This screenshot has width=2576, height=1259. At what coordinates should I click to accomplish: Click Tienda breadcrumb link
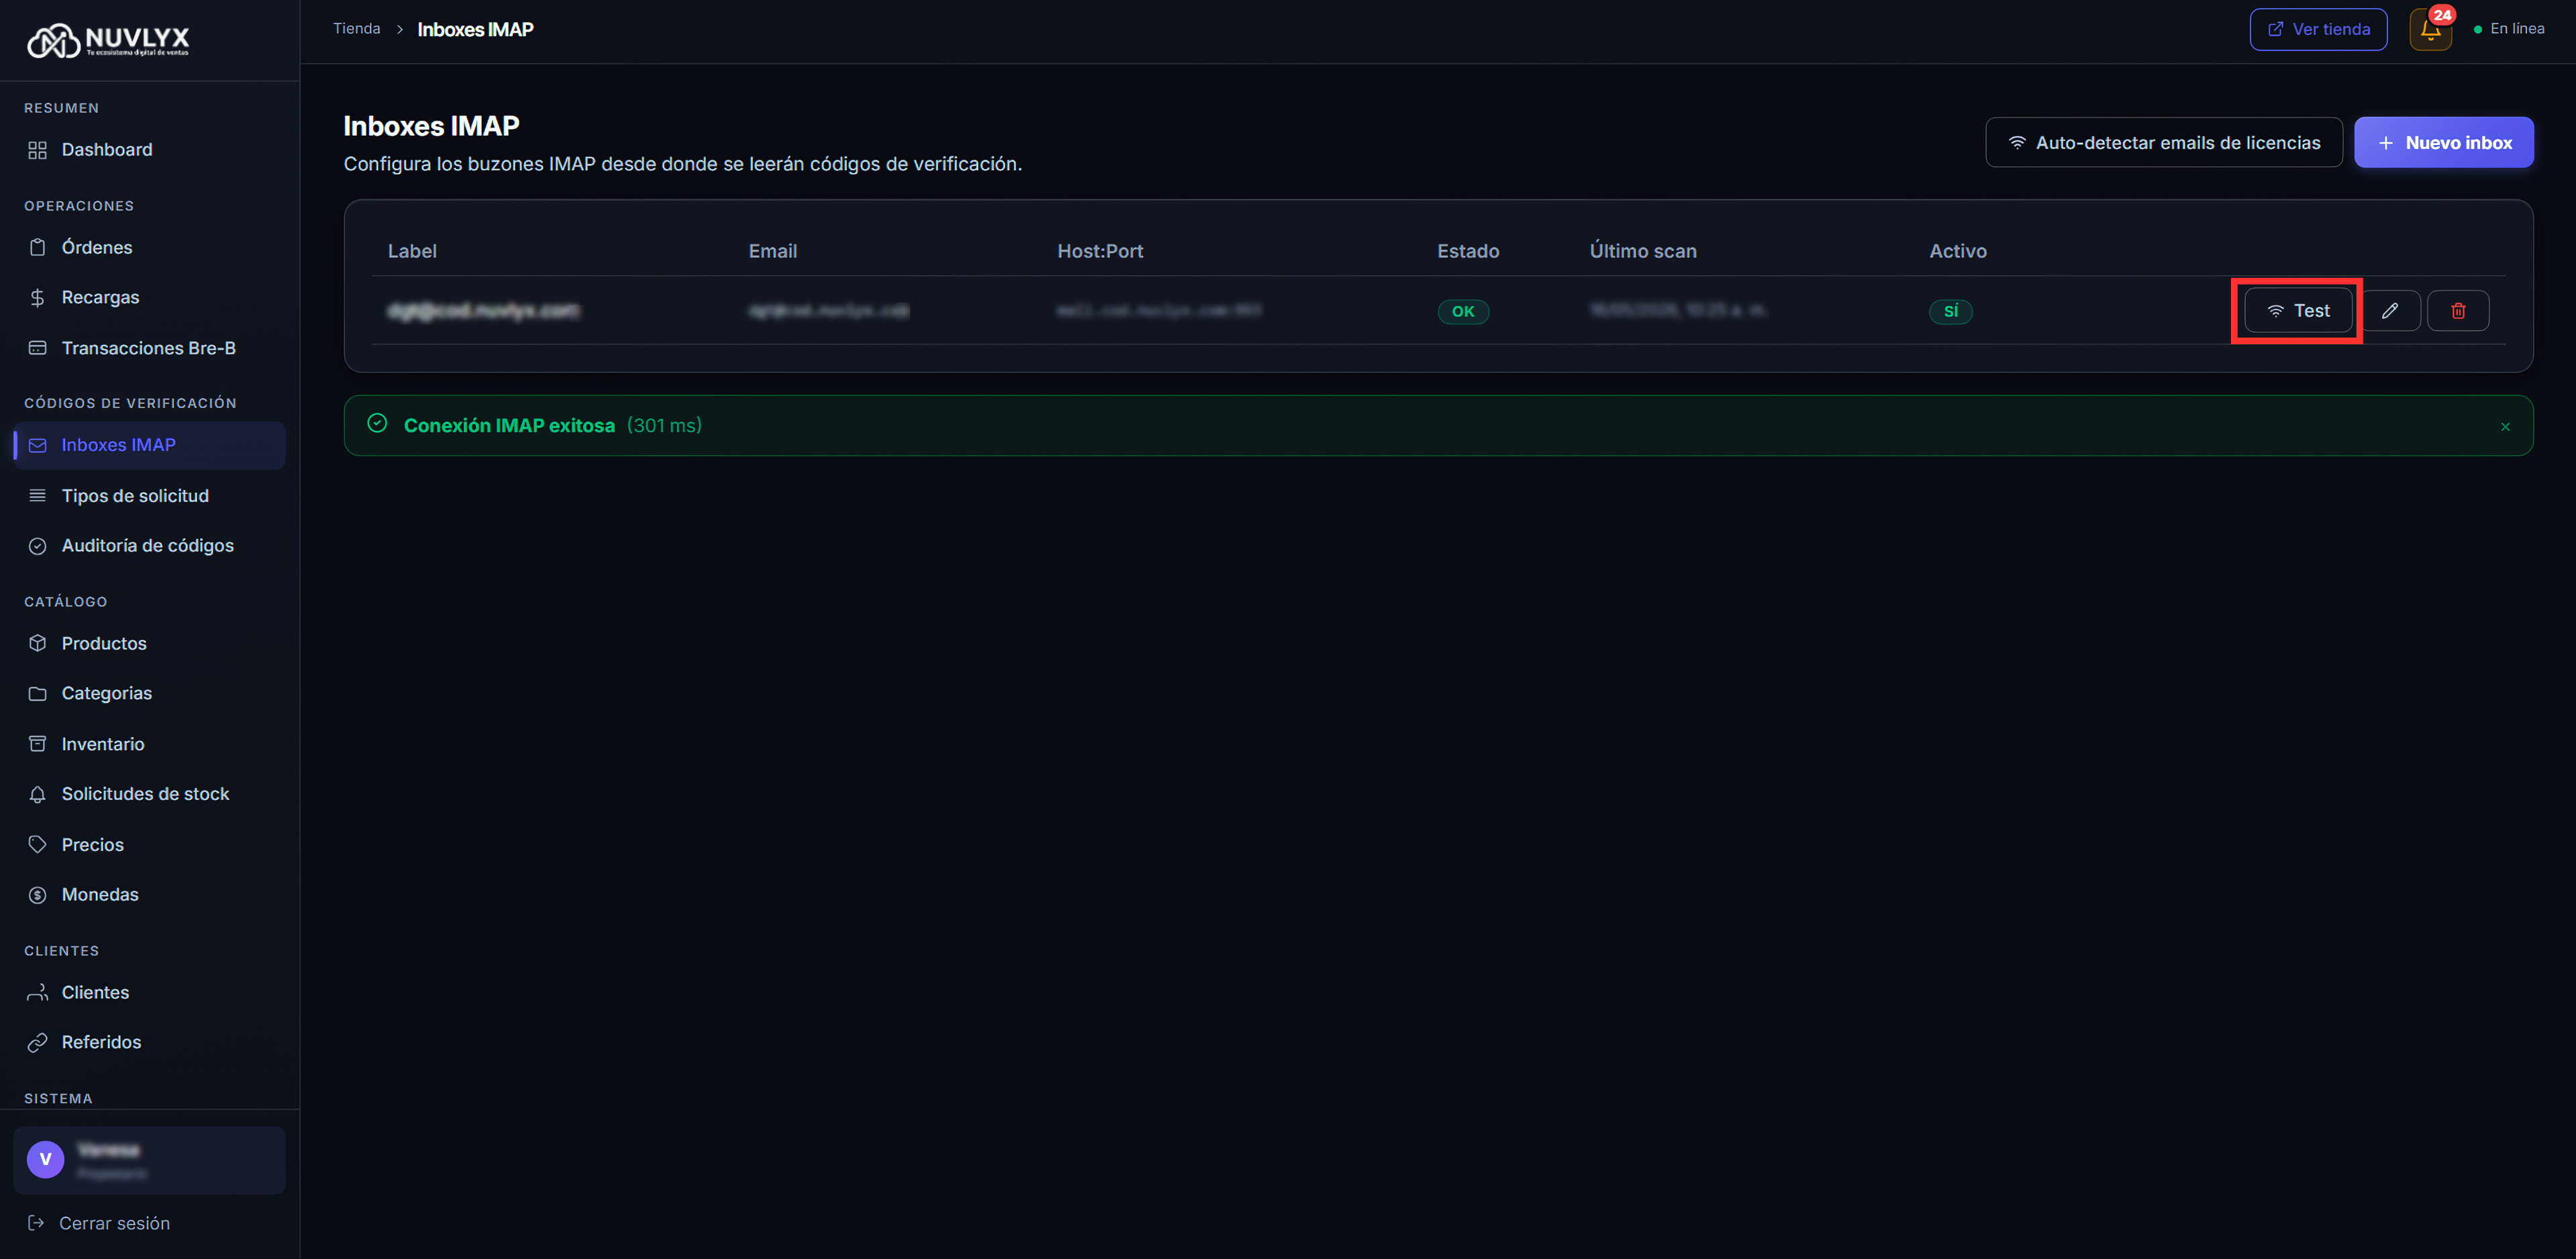(357, 29)
